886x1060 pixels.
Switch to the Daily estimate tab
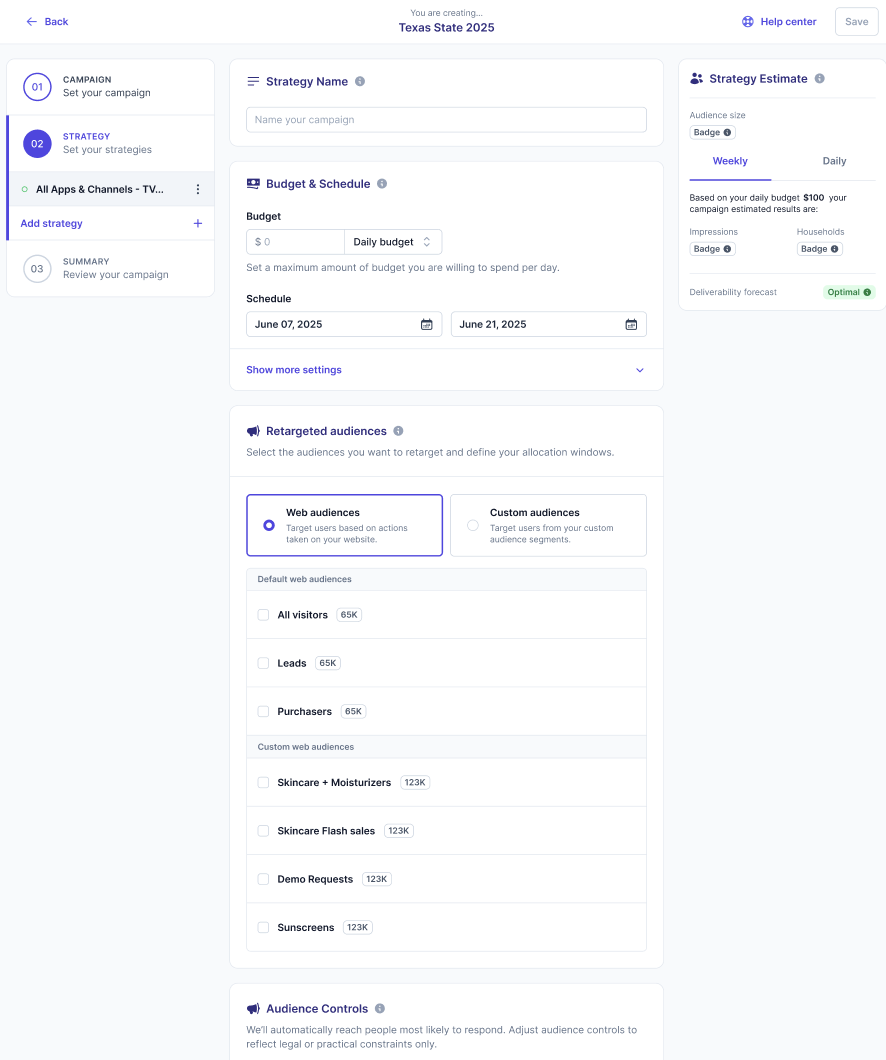coord(834,161)
